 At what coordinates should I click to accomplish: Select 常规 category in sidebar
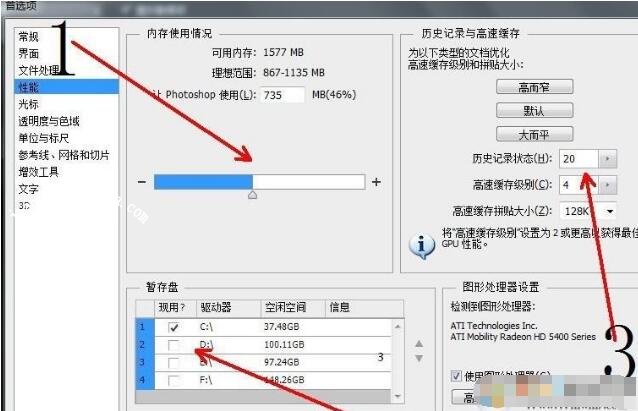coord(28,37)
